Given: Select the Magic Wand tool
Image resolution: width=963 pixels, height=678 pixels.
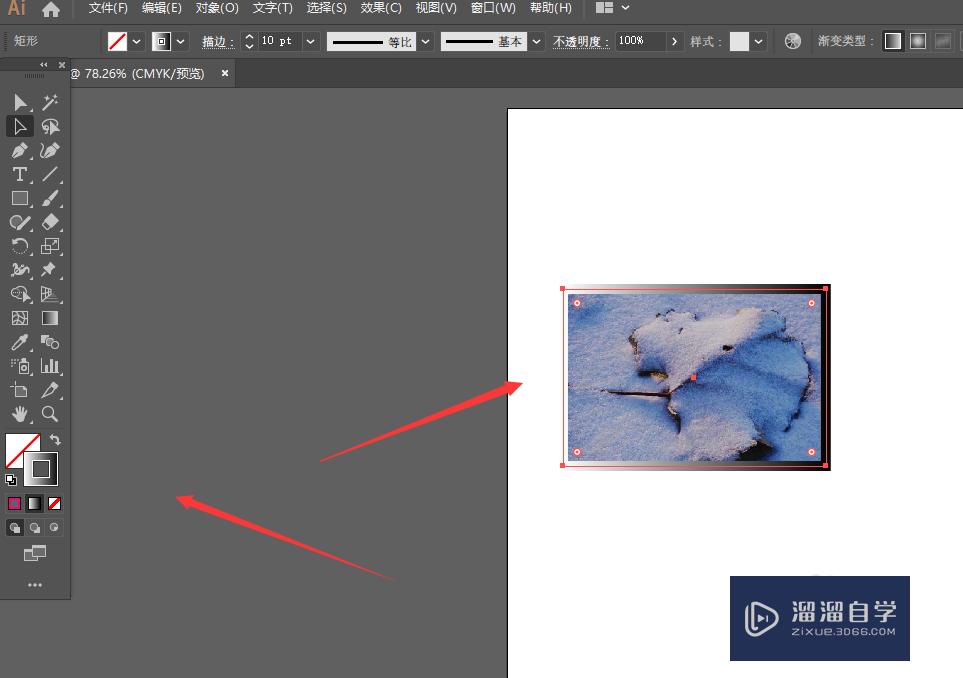Looking at the screenshot, I should (50, 102).
